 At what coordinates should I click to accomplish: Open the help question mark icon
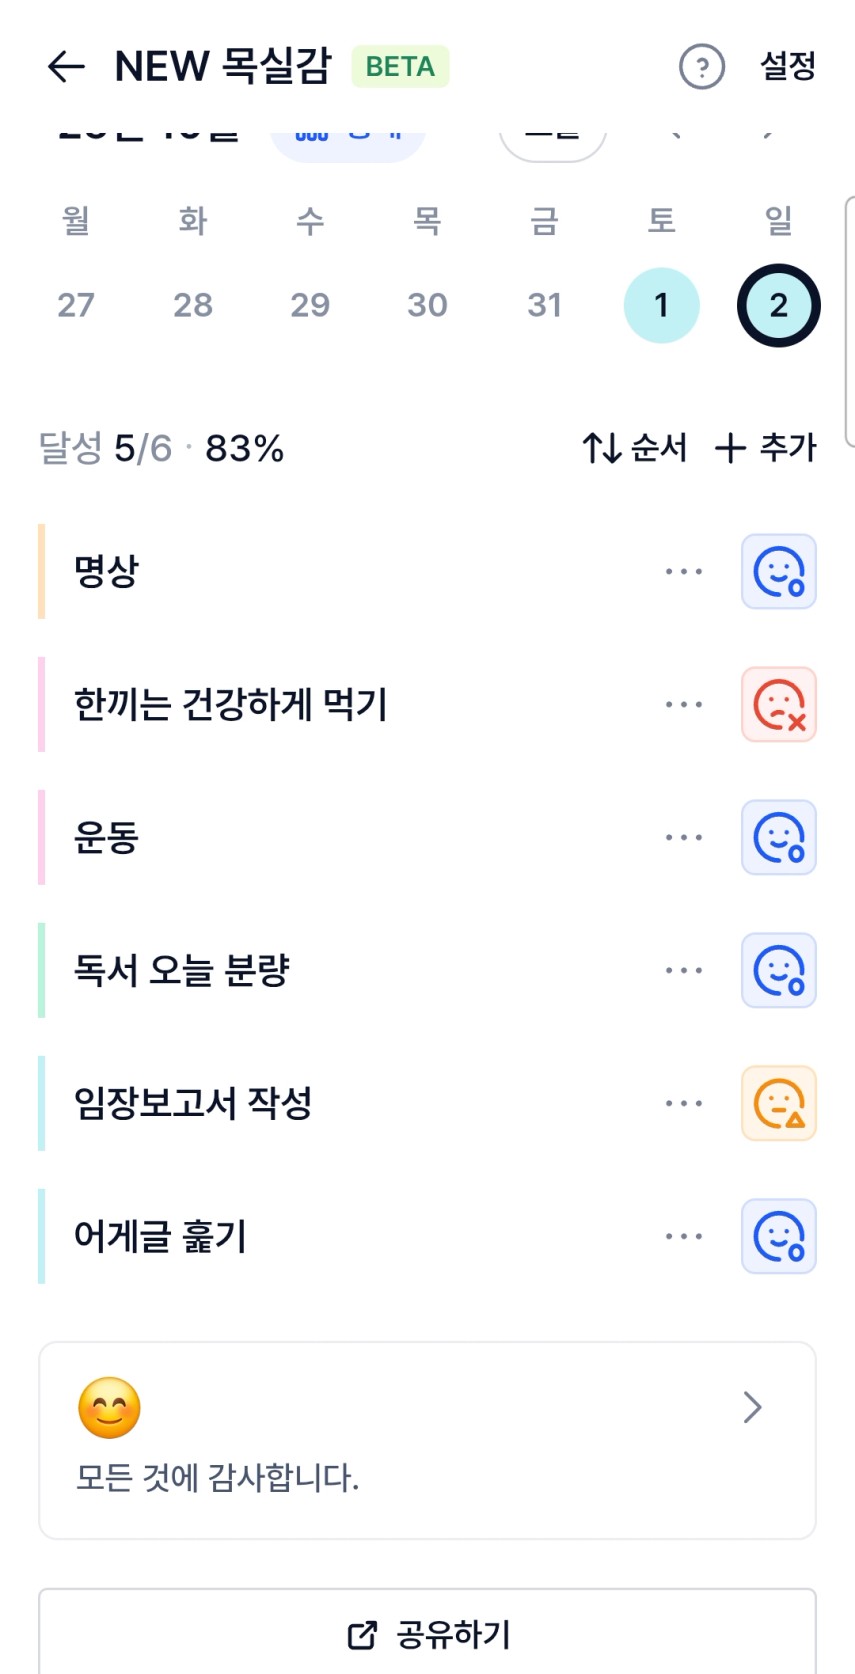701,67
